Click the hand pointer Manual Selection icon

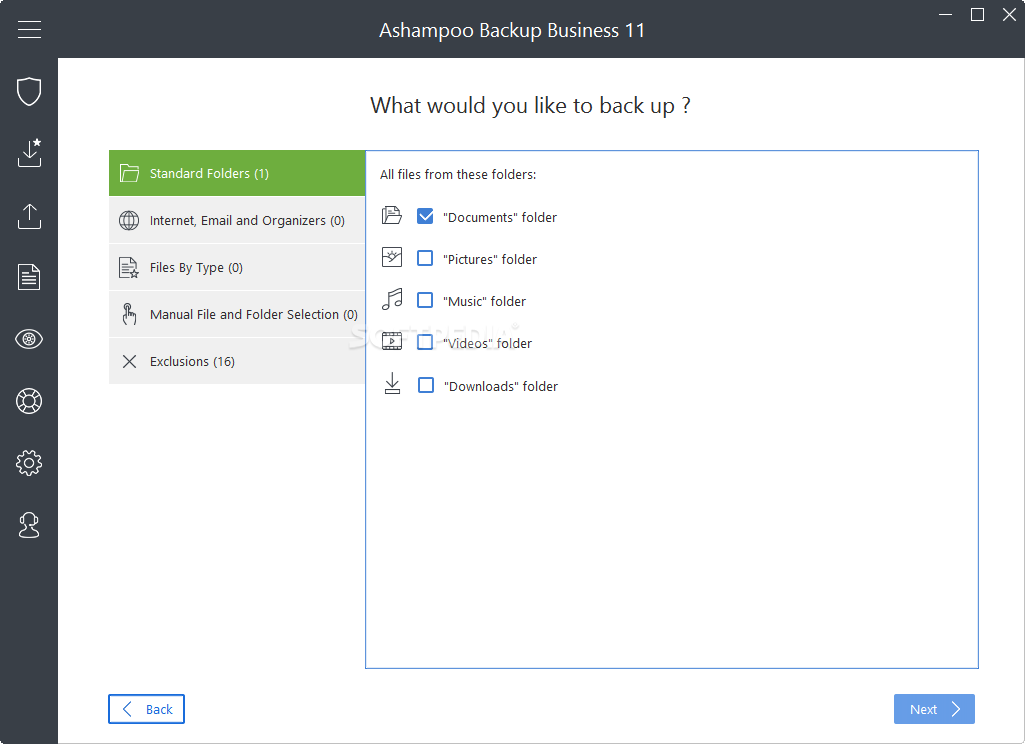click(x=129, y=314)
